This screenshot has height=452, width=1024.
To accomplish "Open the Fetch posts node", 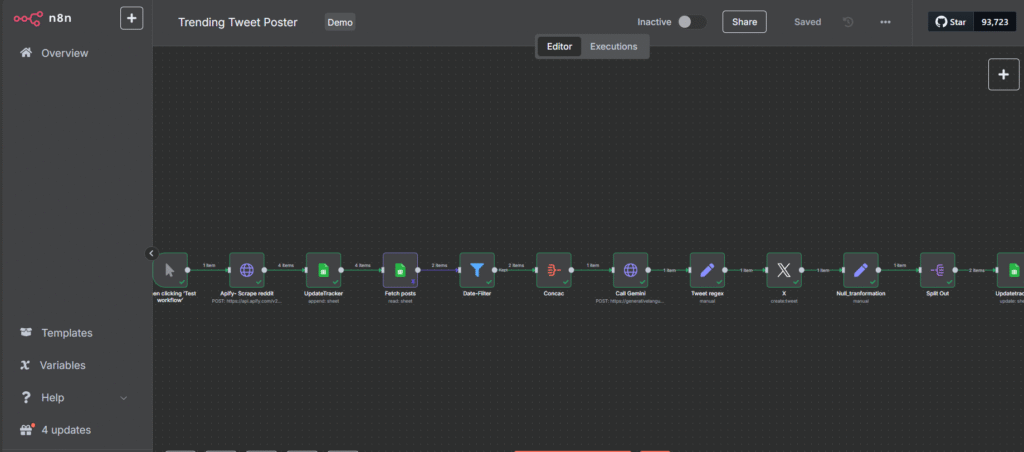I will [x=400, y=269].
